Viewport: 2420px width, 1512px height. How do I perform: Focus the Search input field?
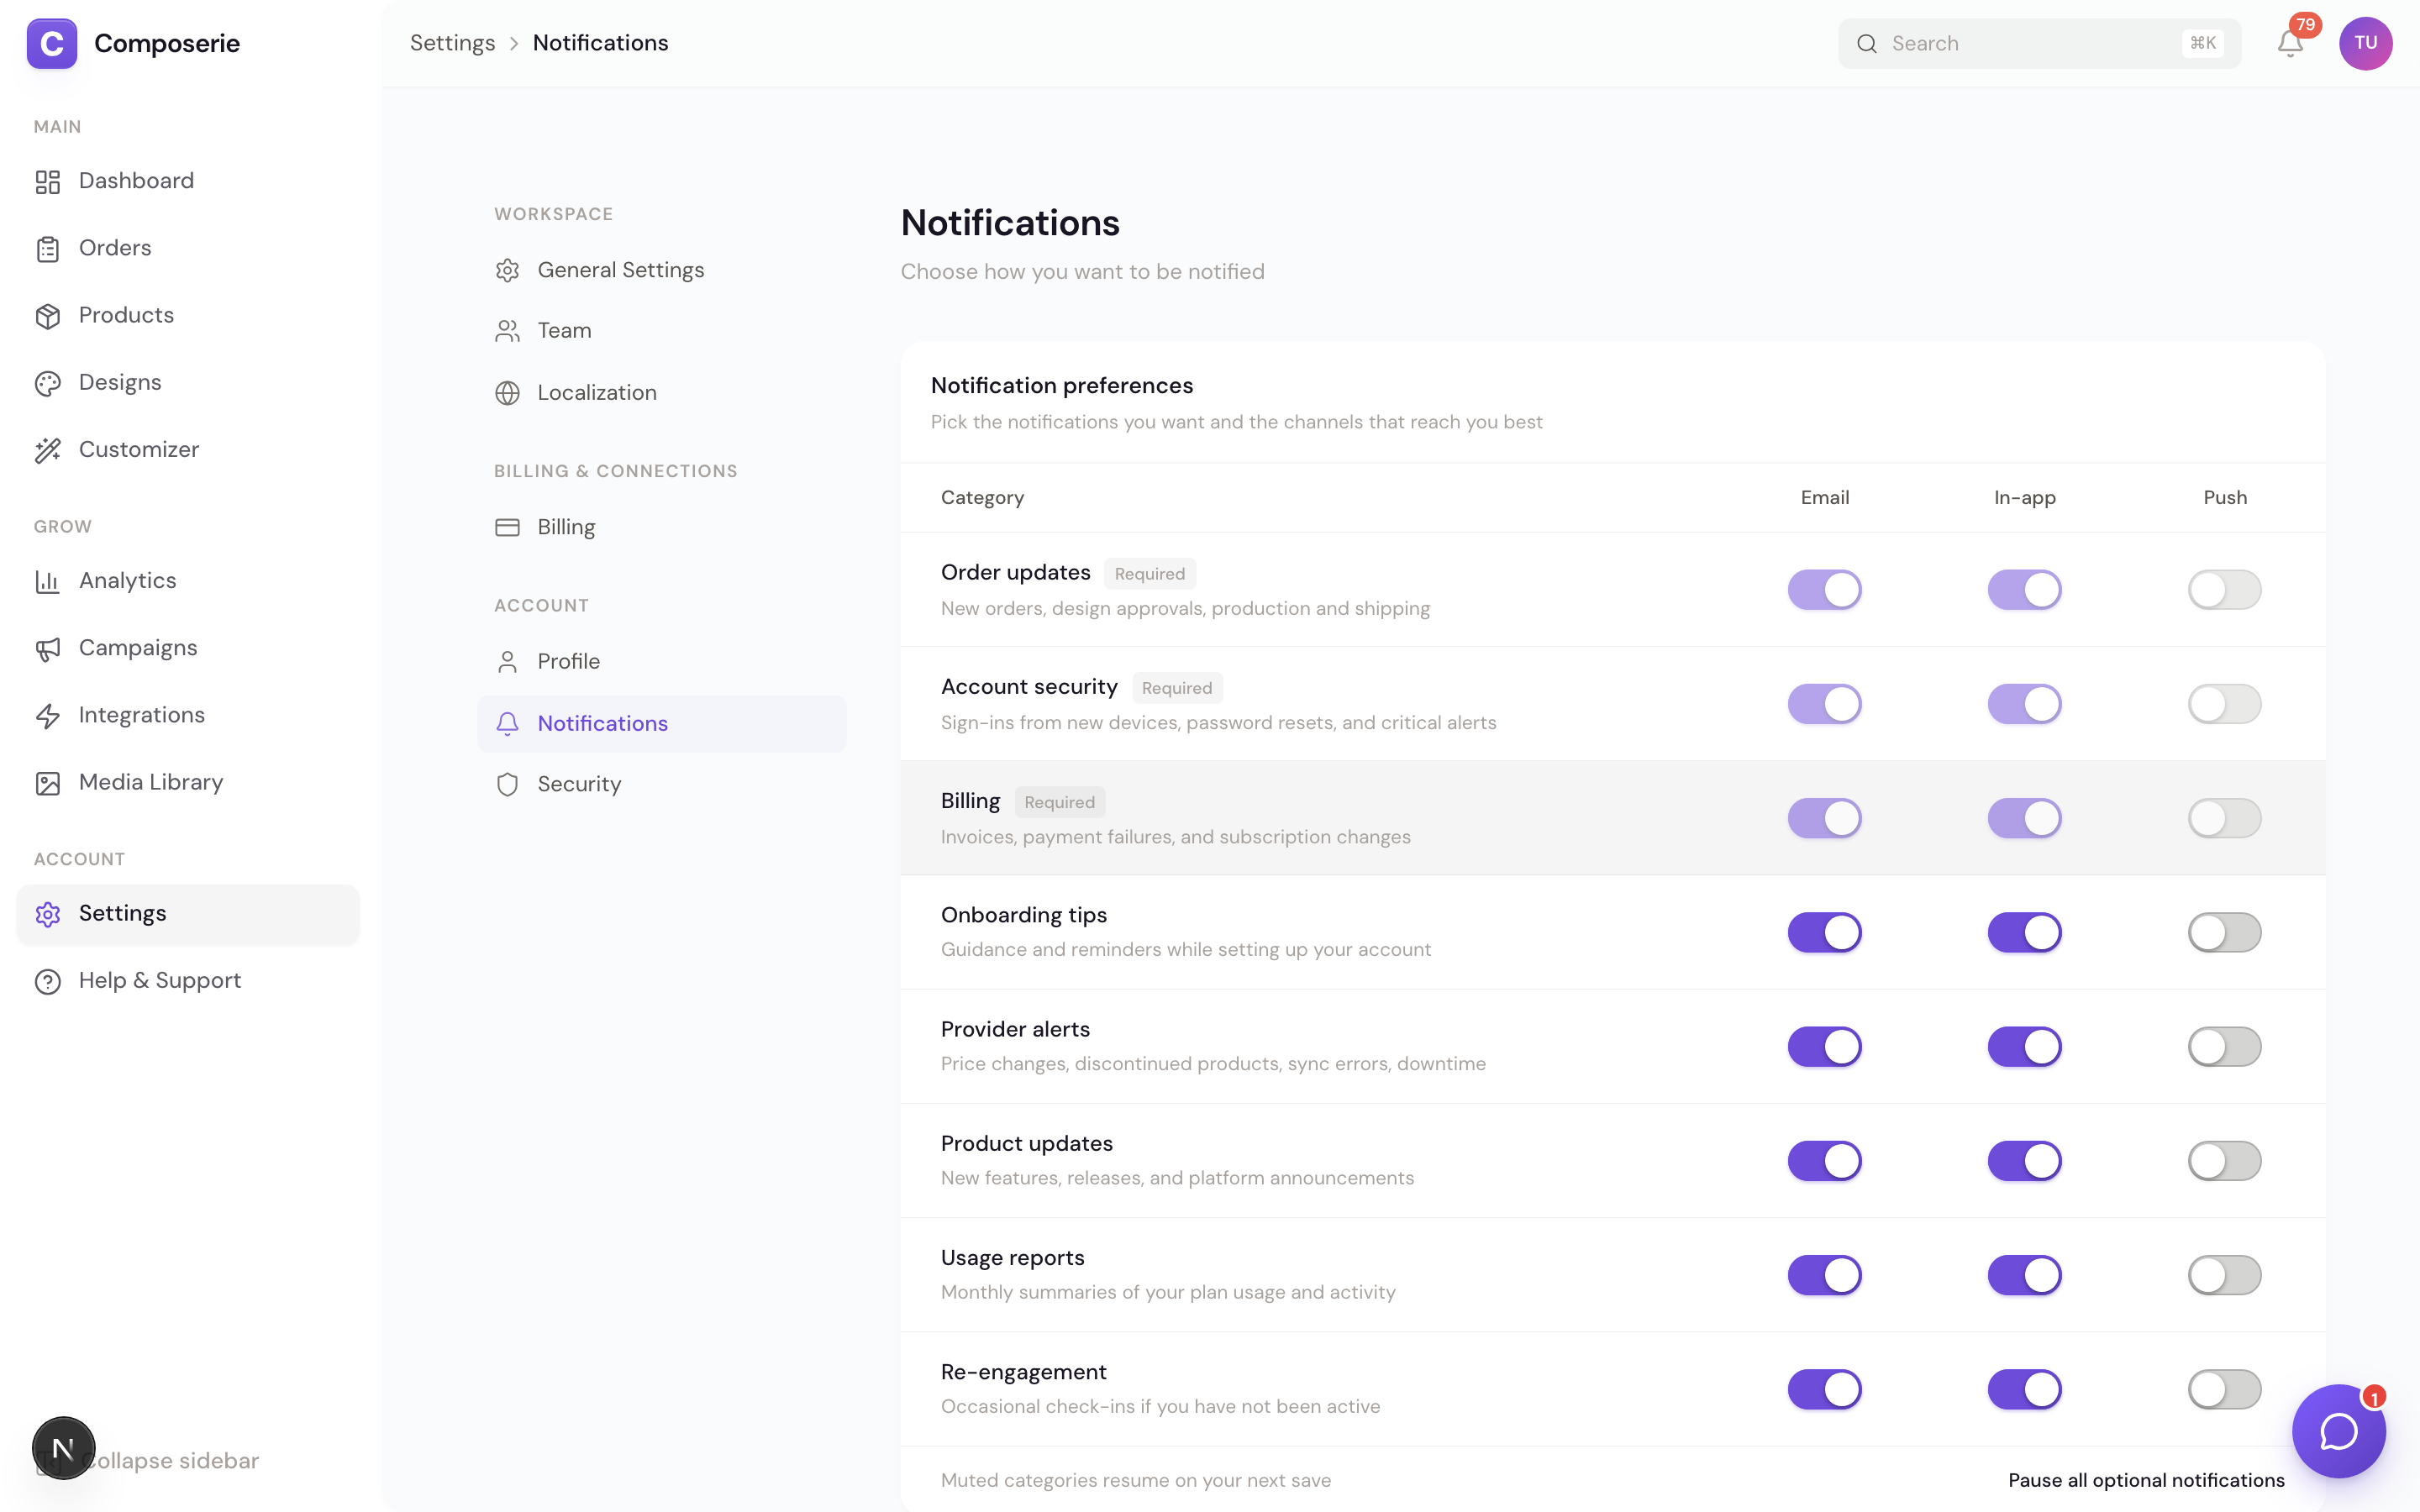[x=2039, y=43]
